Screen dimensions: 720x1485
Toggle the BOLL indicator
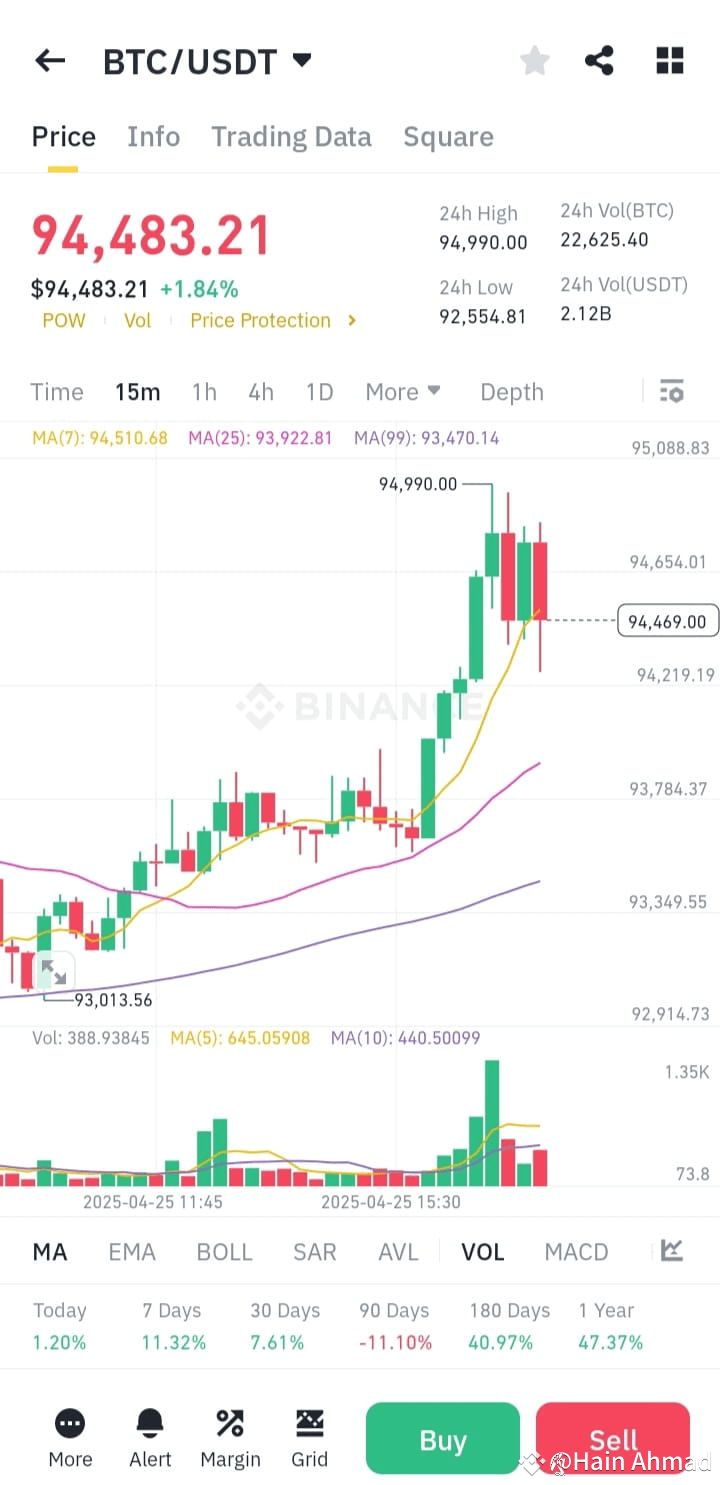pyautogui.click(x=224, y=1251)
